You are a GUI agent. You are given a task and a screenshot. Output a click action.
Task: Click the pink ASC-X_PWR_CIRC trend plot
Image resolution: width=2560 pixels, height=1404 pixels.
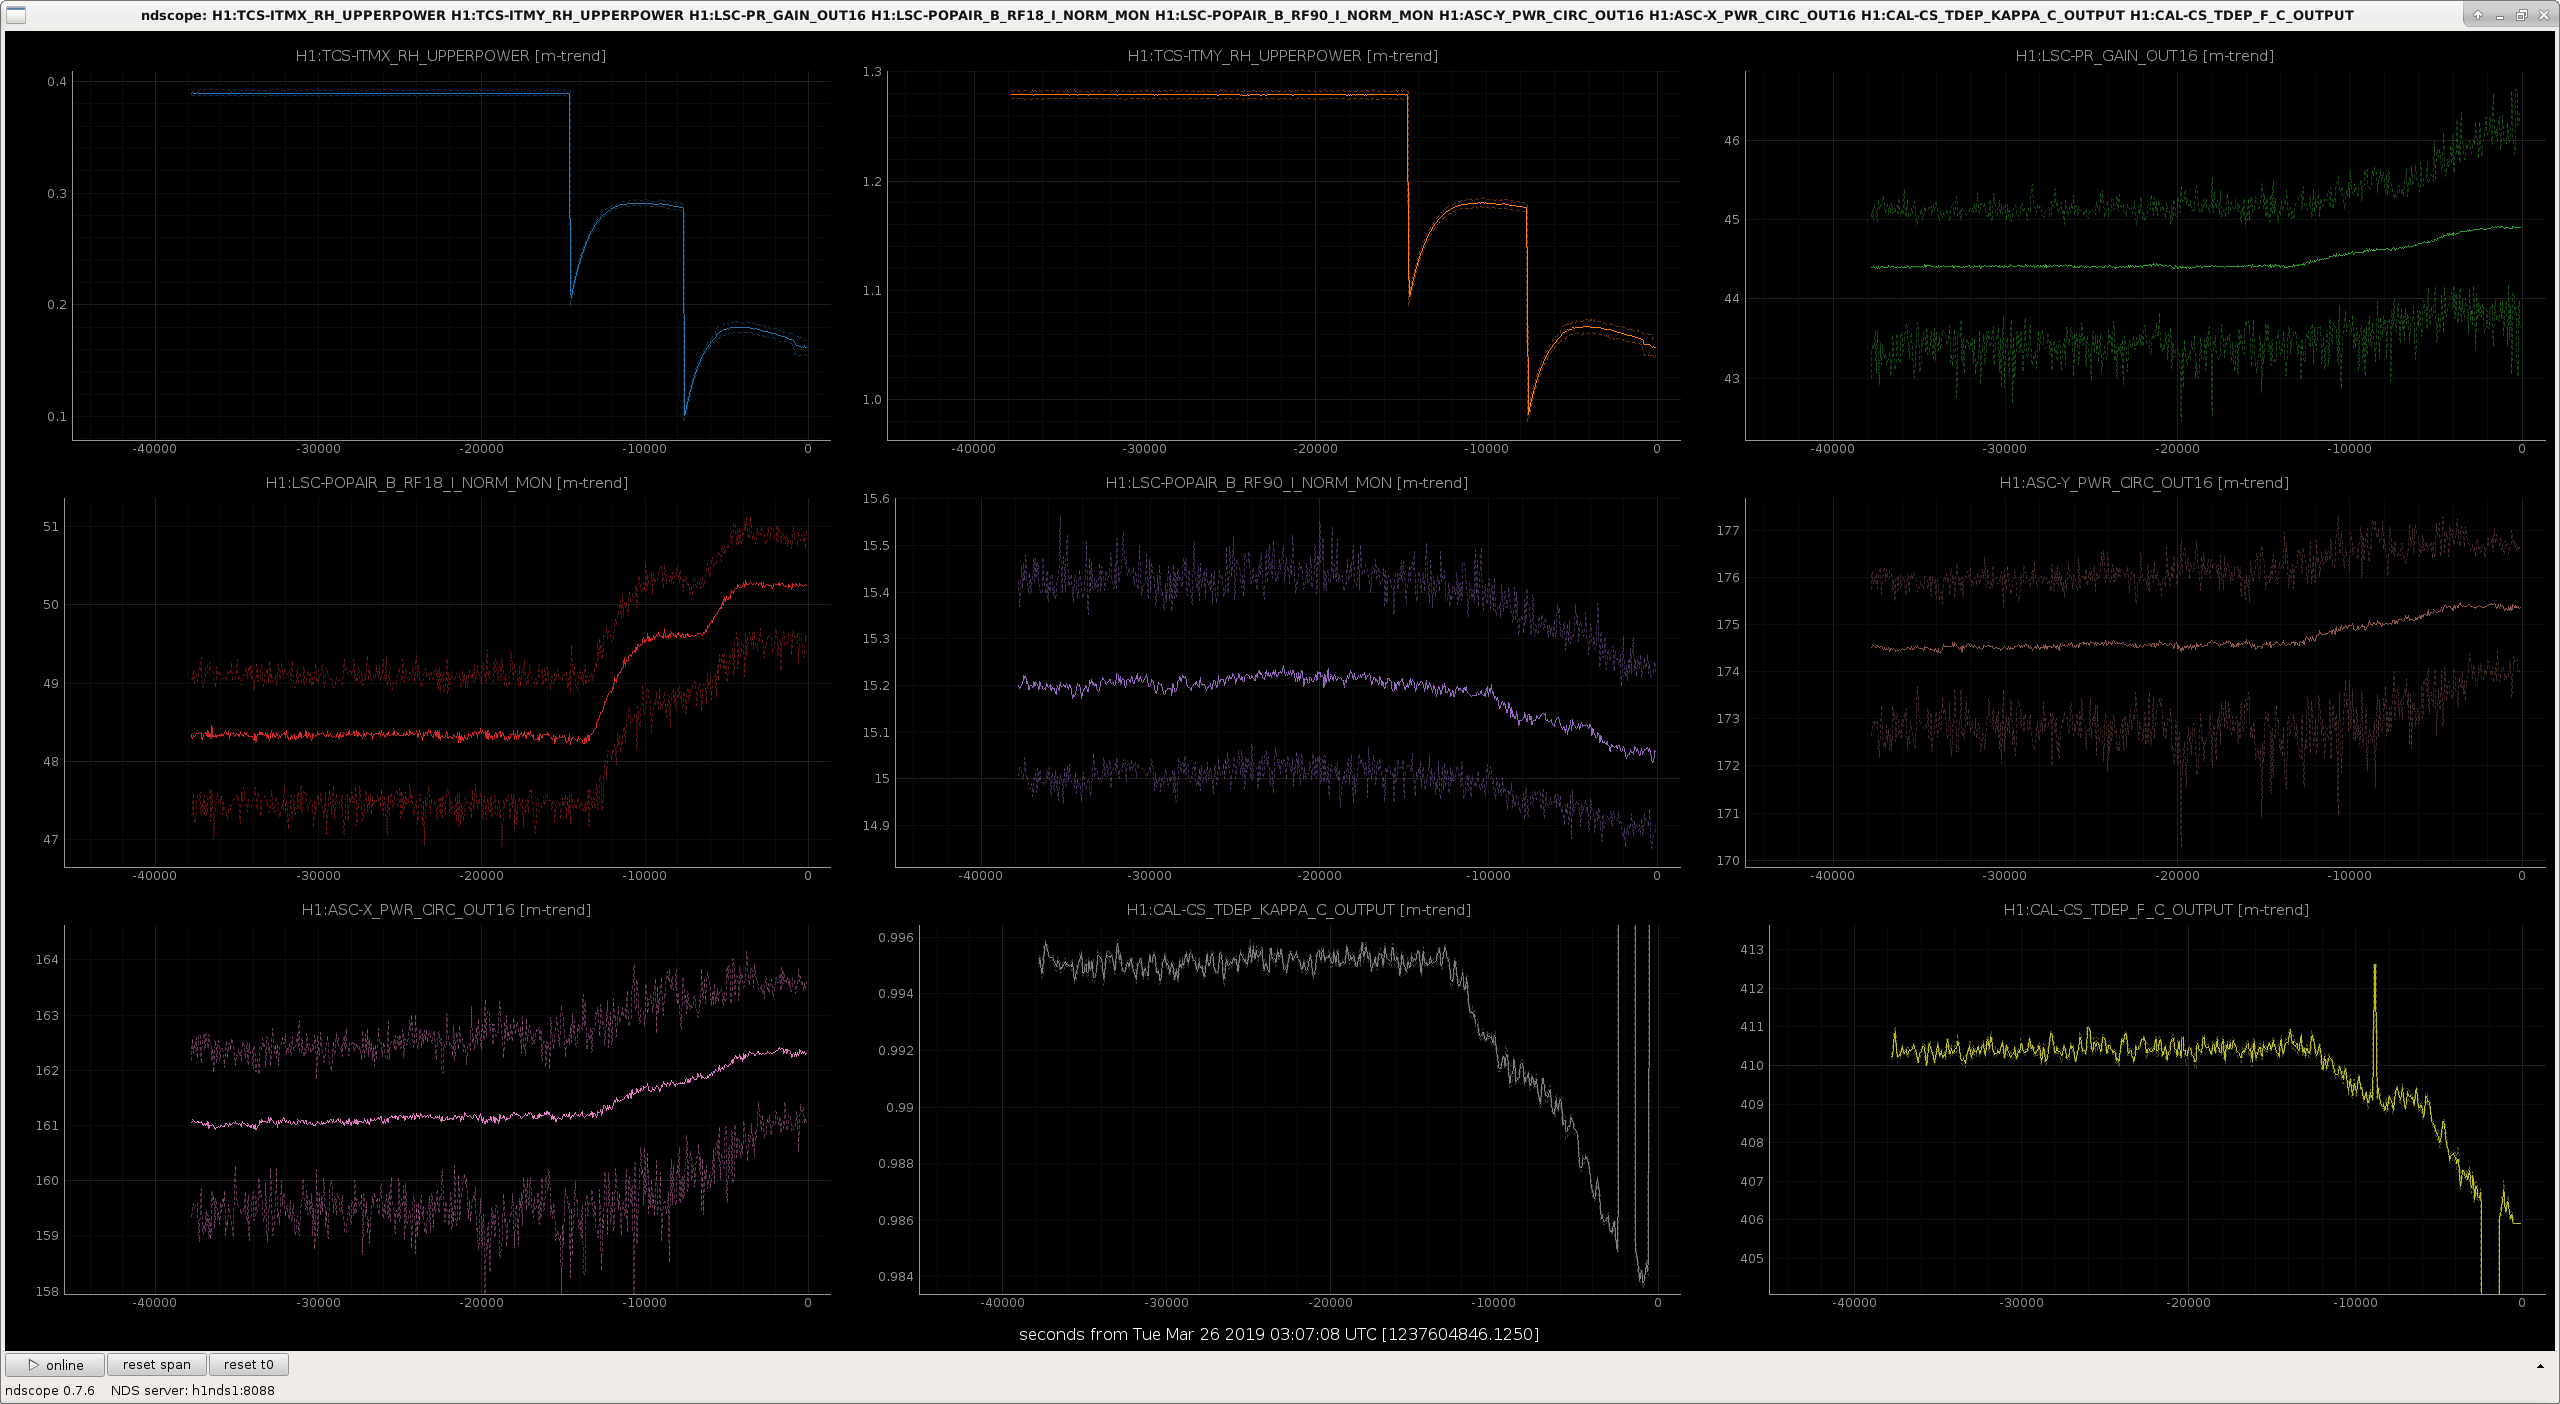(448, 1110)
